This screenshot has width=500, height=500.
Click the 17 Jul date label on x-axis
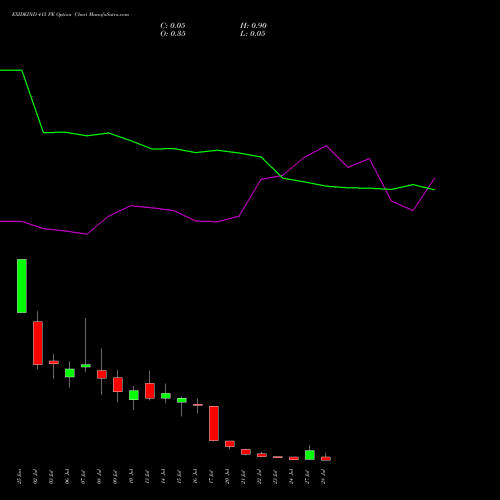click(211, 477)
